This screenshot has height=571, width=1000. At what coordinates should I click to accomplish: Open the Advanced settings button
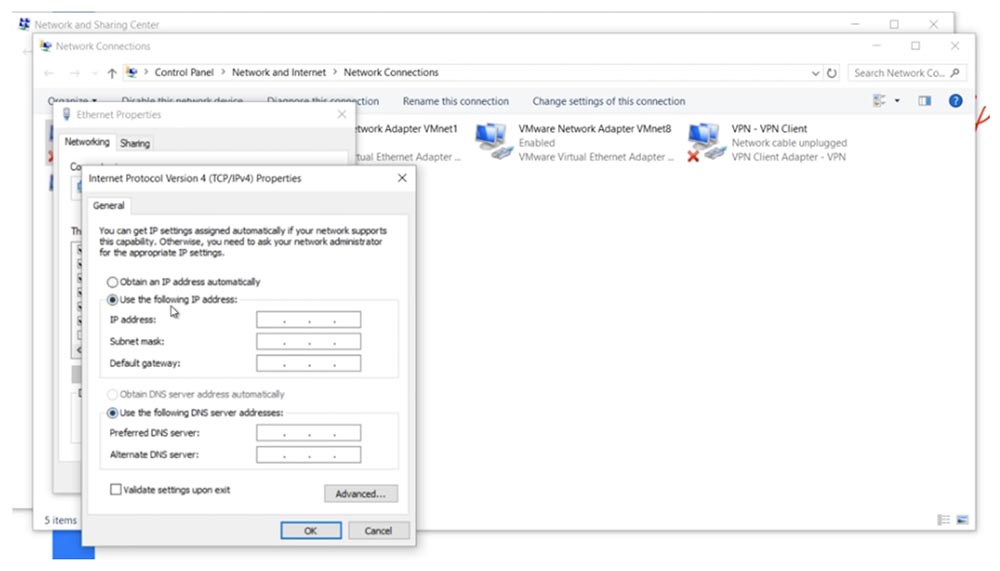pyautogui.click(x=360, y=493)
